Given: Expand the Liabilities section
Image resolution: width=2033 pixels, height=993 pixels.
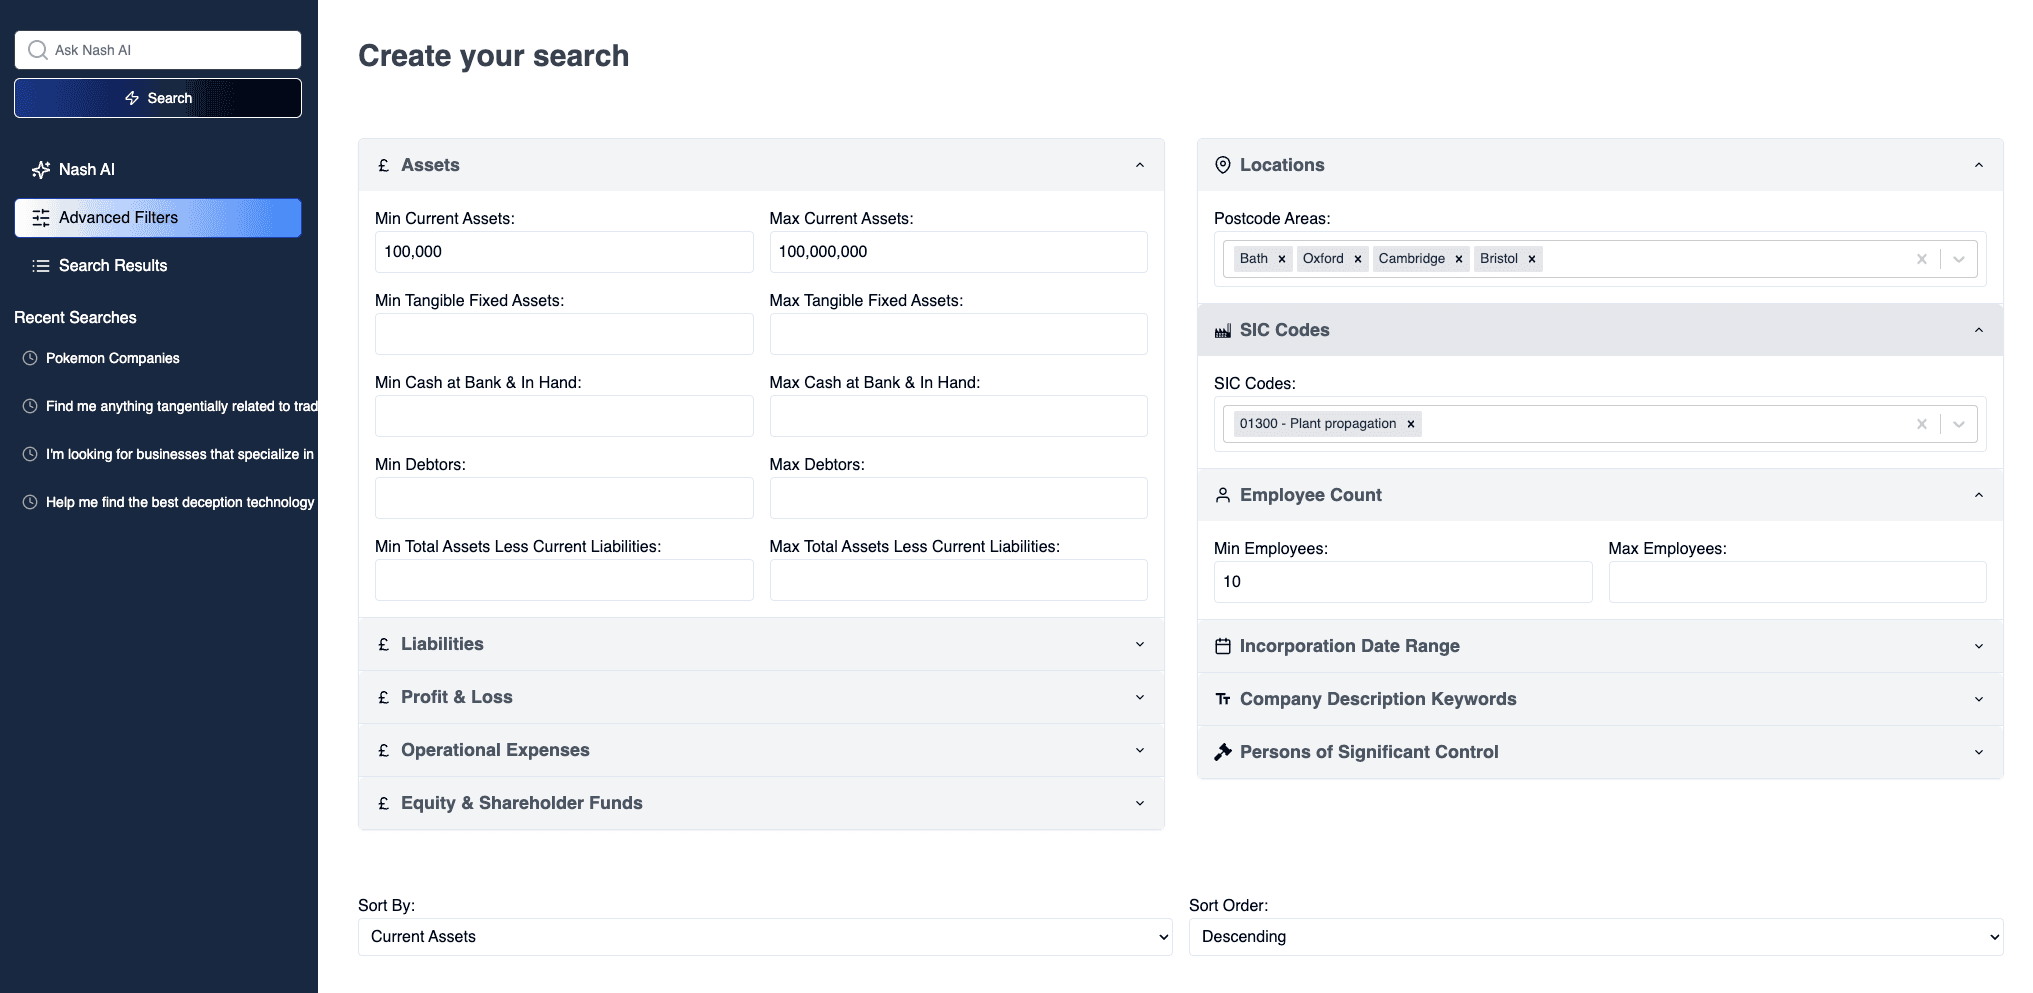Looking at the screenshot, I should point(760,644).
